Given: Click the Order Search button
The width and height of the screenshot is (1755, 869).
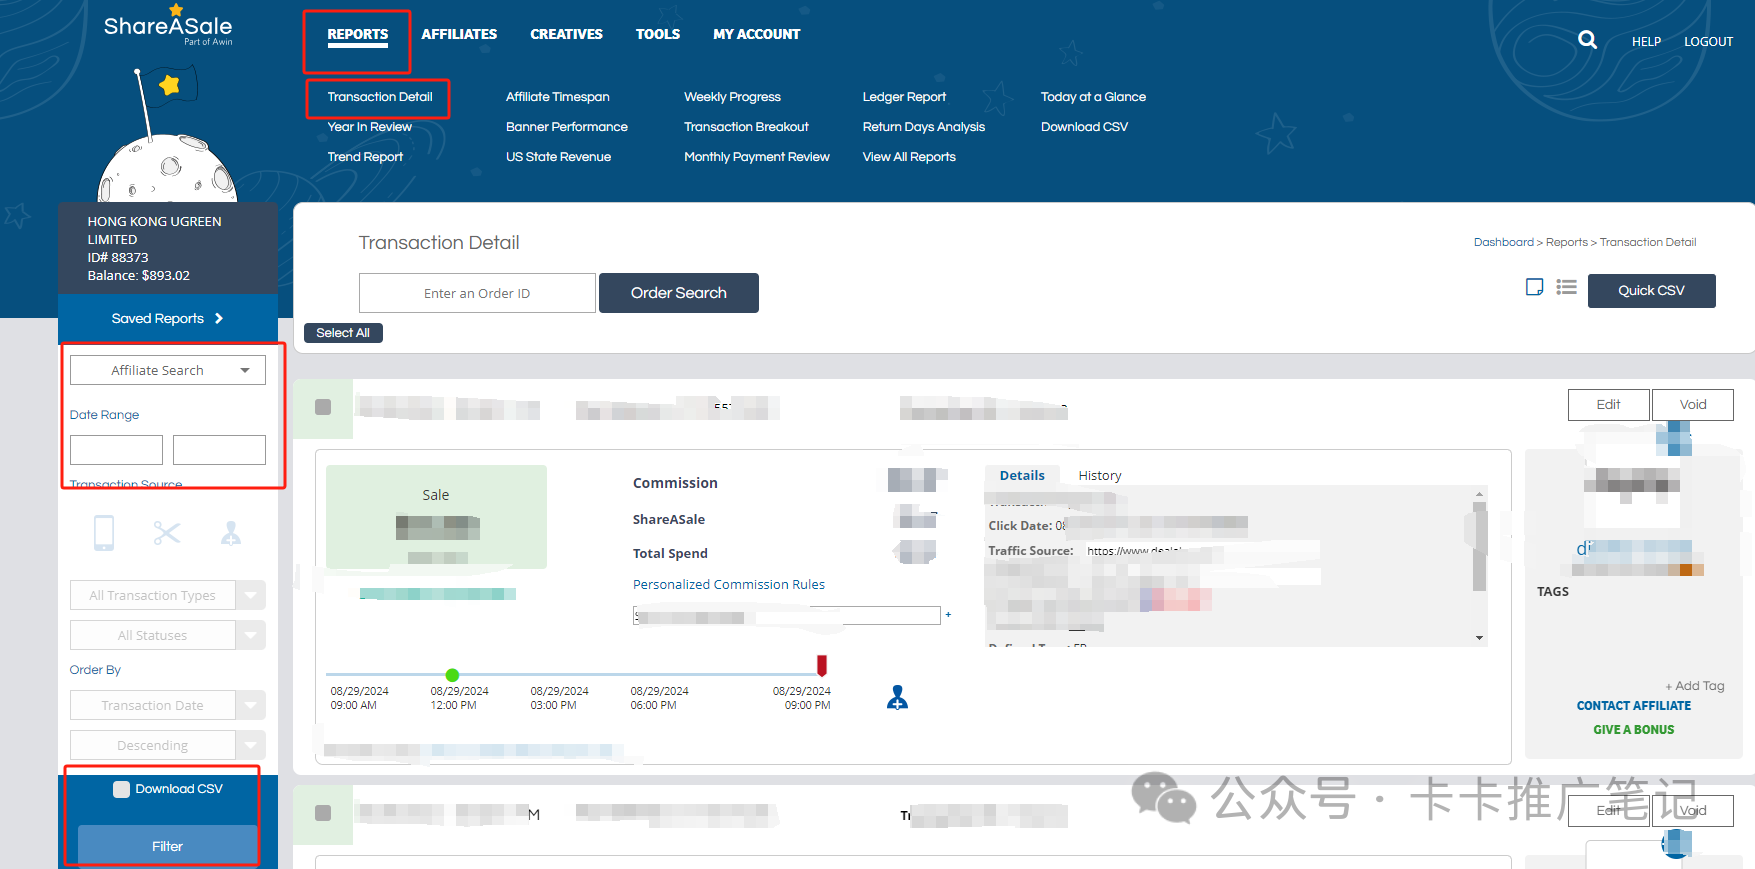Looking at the screenshot, I should click(x=679, y=293).
